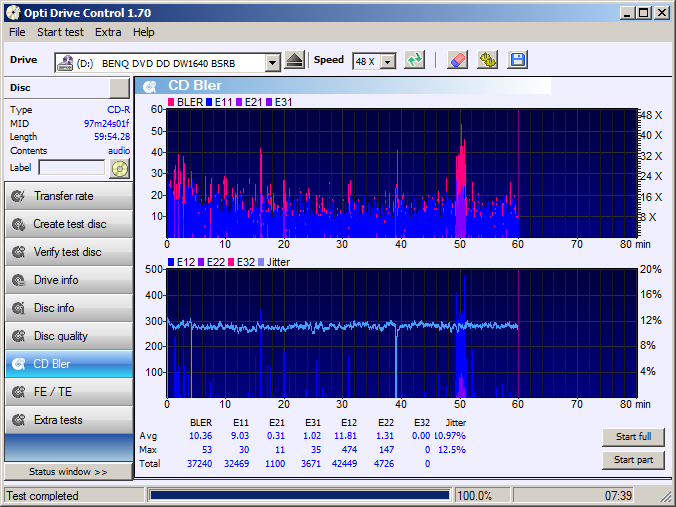
Task: Open the Drive selection dropdown arrow
Action: (272, 63)
